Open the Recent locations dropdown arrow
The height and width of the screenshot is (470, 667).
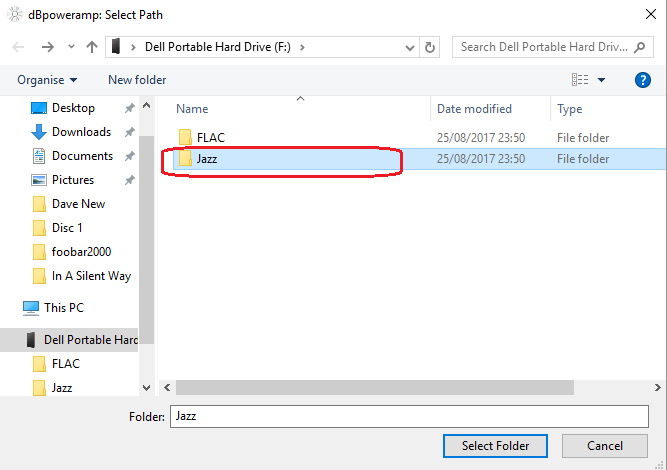[70, 47]
